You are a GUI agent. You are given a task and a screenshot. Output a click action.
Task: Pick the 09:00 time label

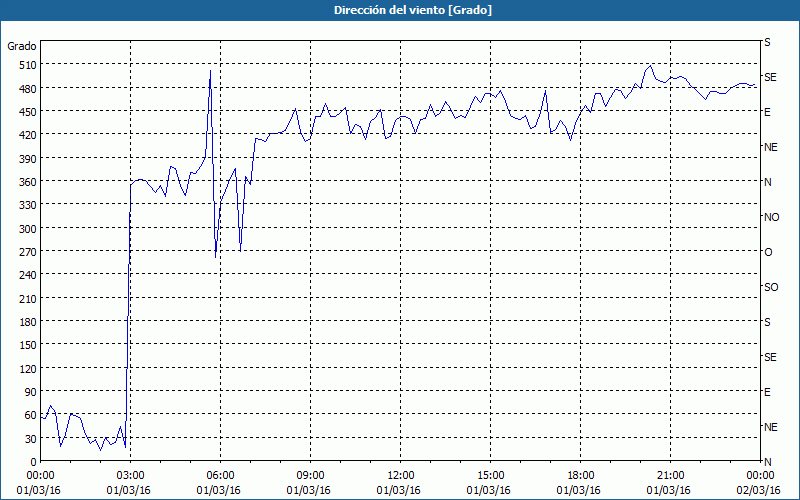point(310,477)
